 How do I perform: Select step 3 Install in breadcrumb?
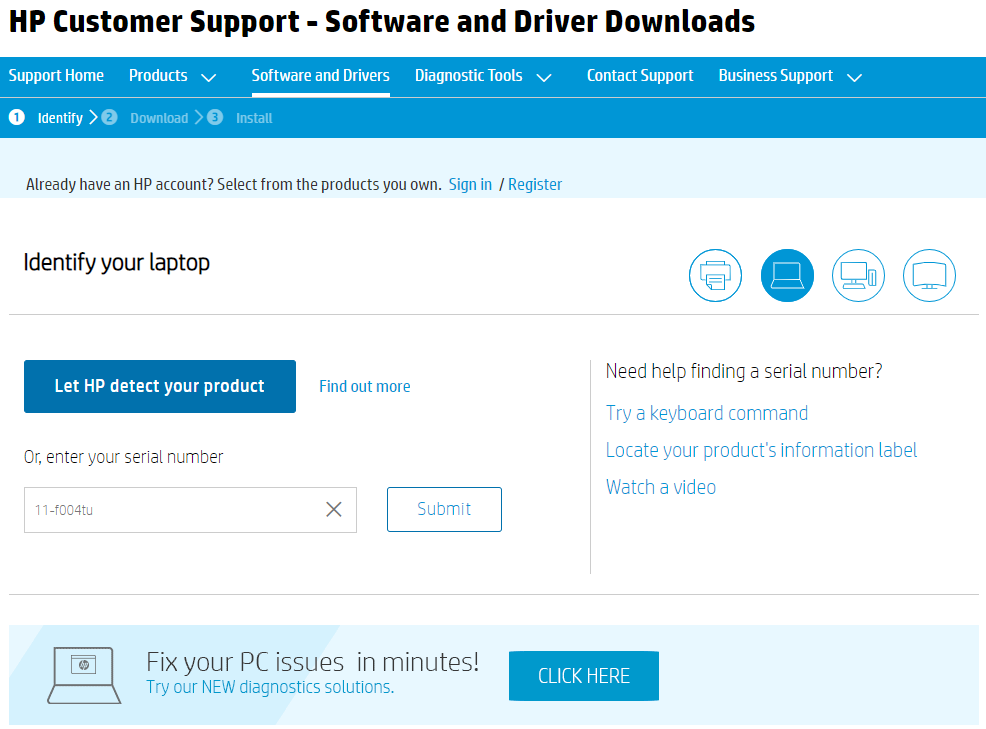click(240, 118)
